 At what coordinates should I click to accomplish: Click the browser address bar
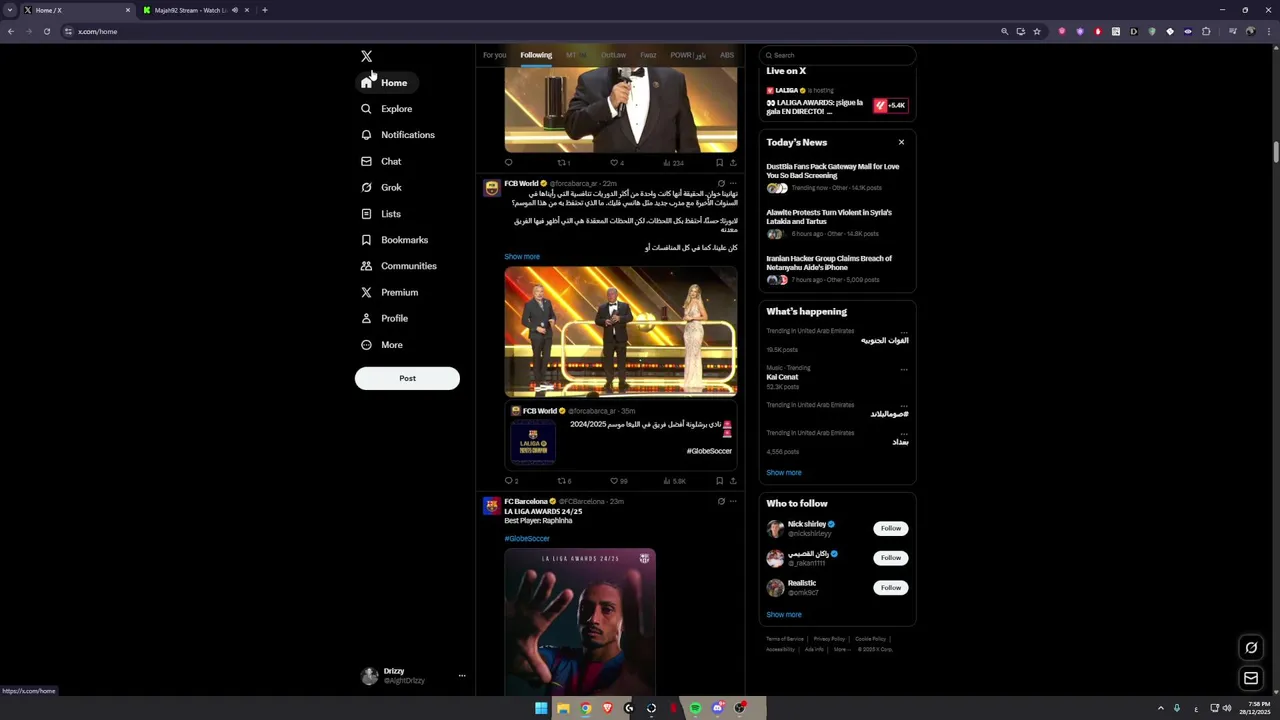pos(530,31)
